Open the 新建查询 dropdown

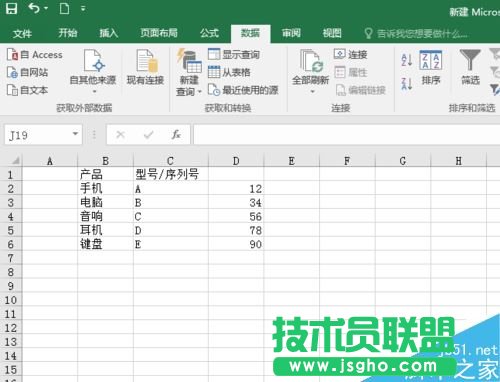pos(189,72)
